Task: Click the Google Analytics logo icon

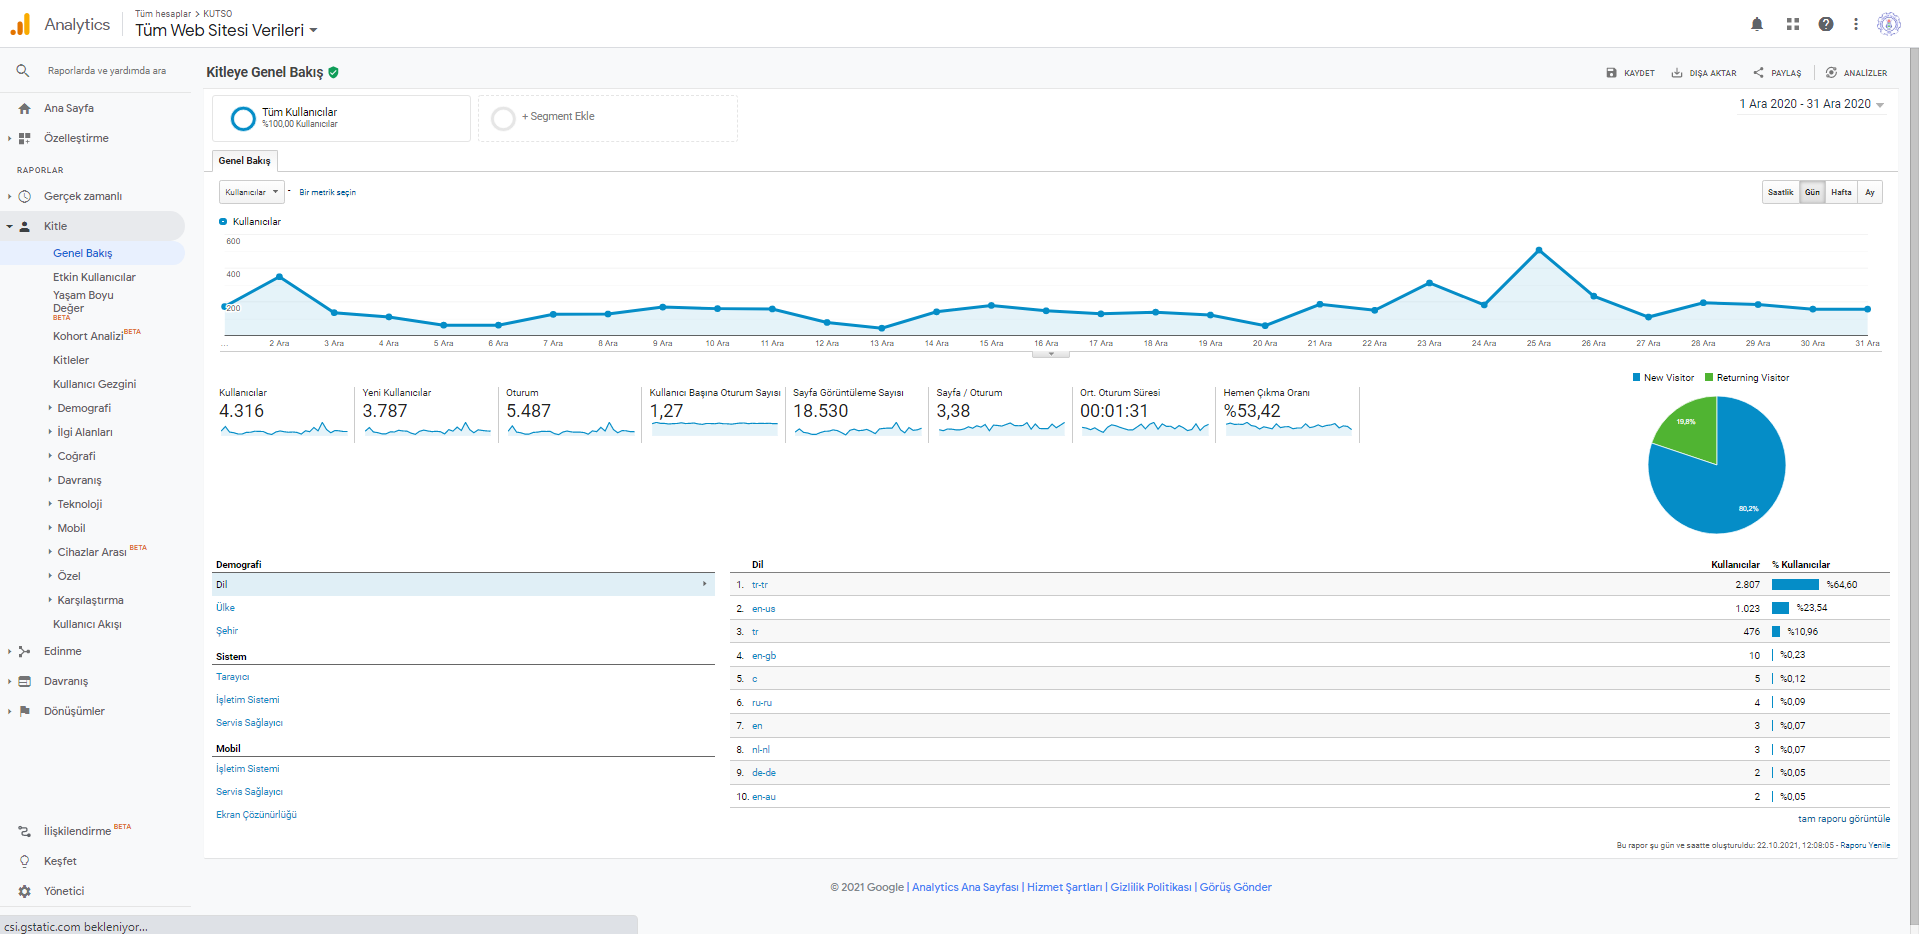Action: click(x=20, y=24)
